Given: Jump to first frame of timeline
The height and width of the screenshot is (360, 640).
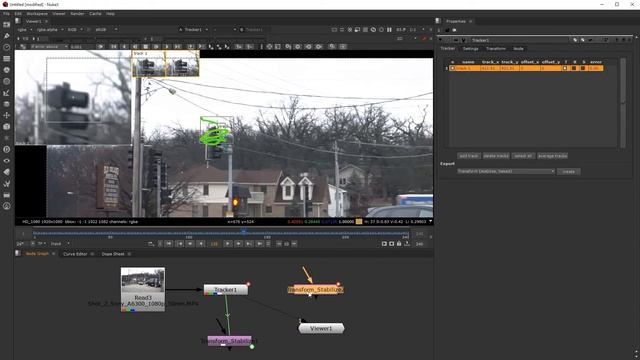Looking at the screenshot, I should [169, 244].
